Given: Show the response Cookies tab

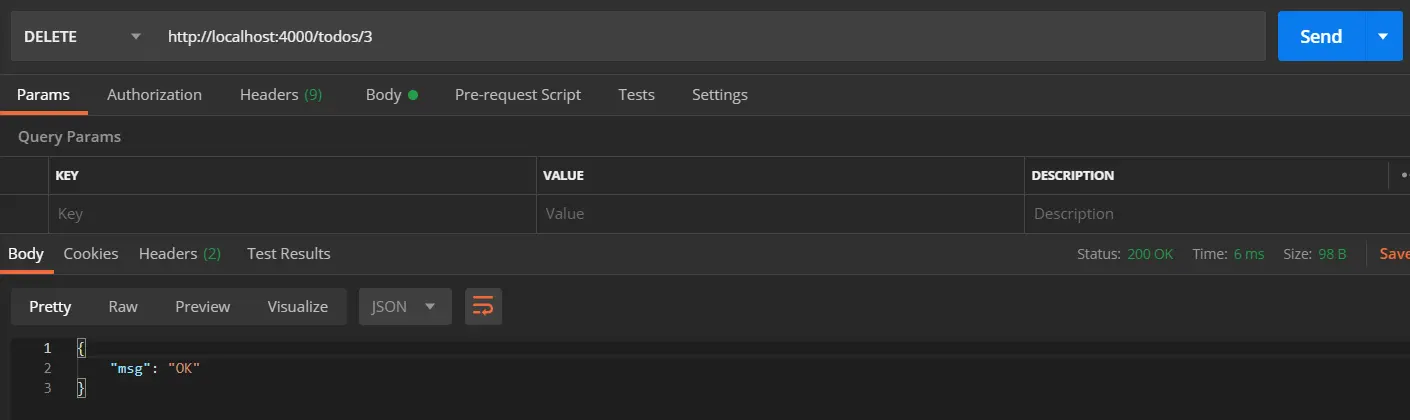Looking at the screenshot, I should (91, 254).
